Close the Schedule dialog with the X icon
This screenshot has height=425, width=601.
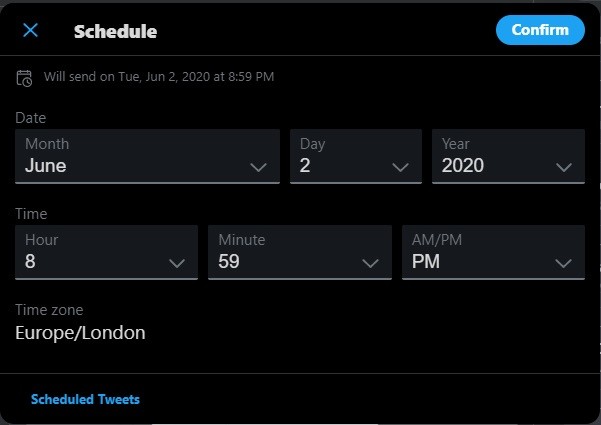[x=31, y=30]
